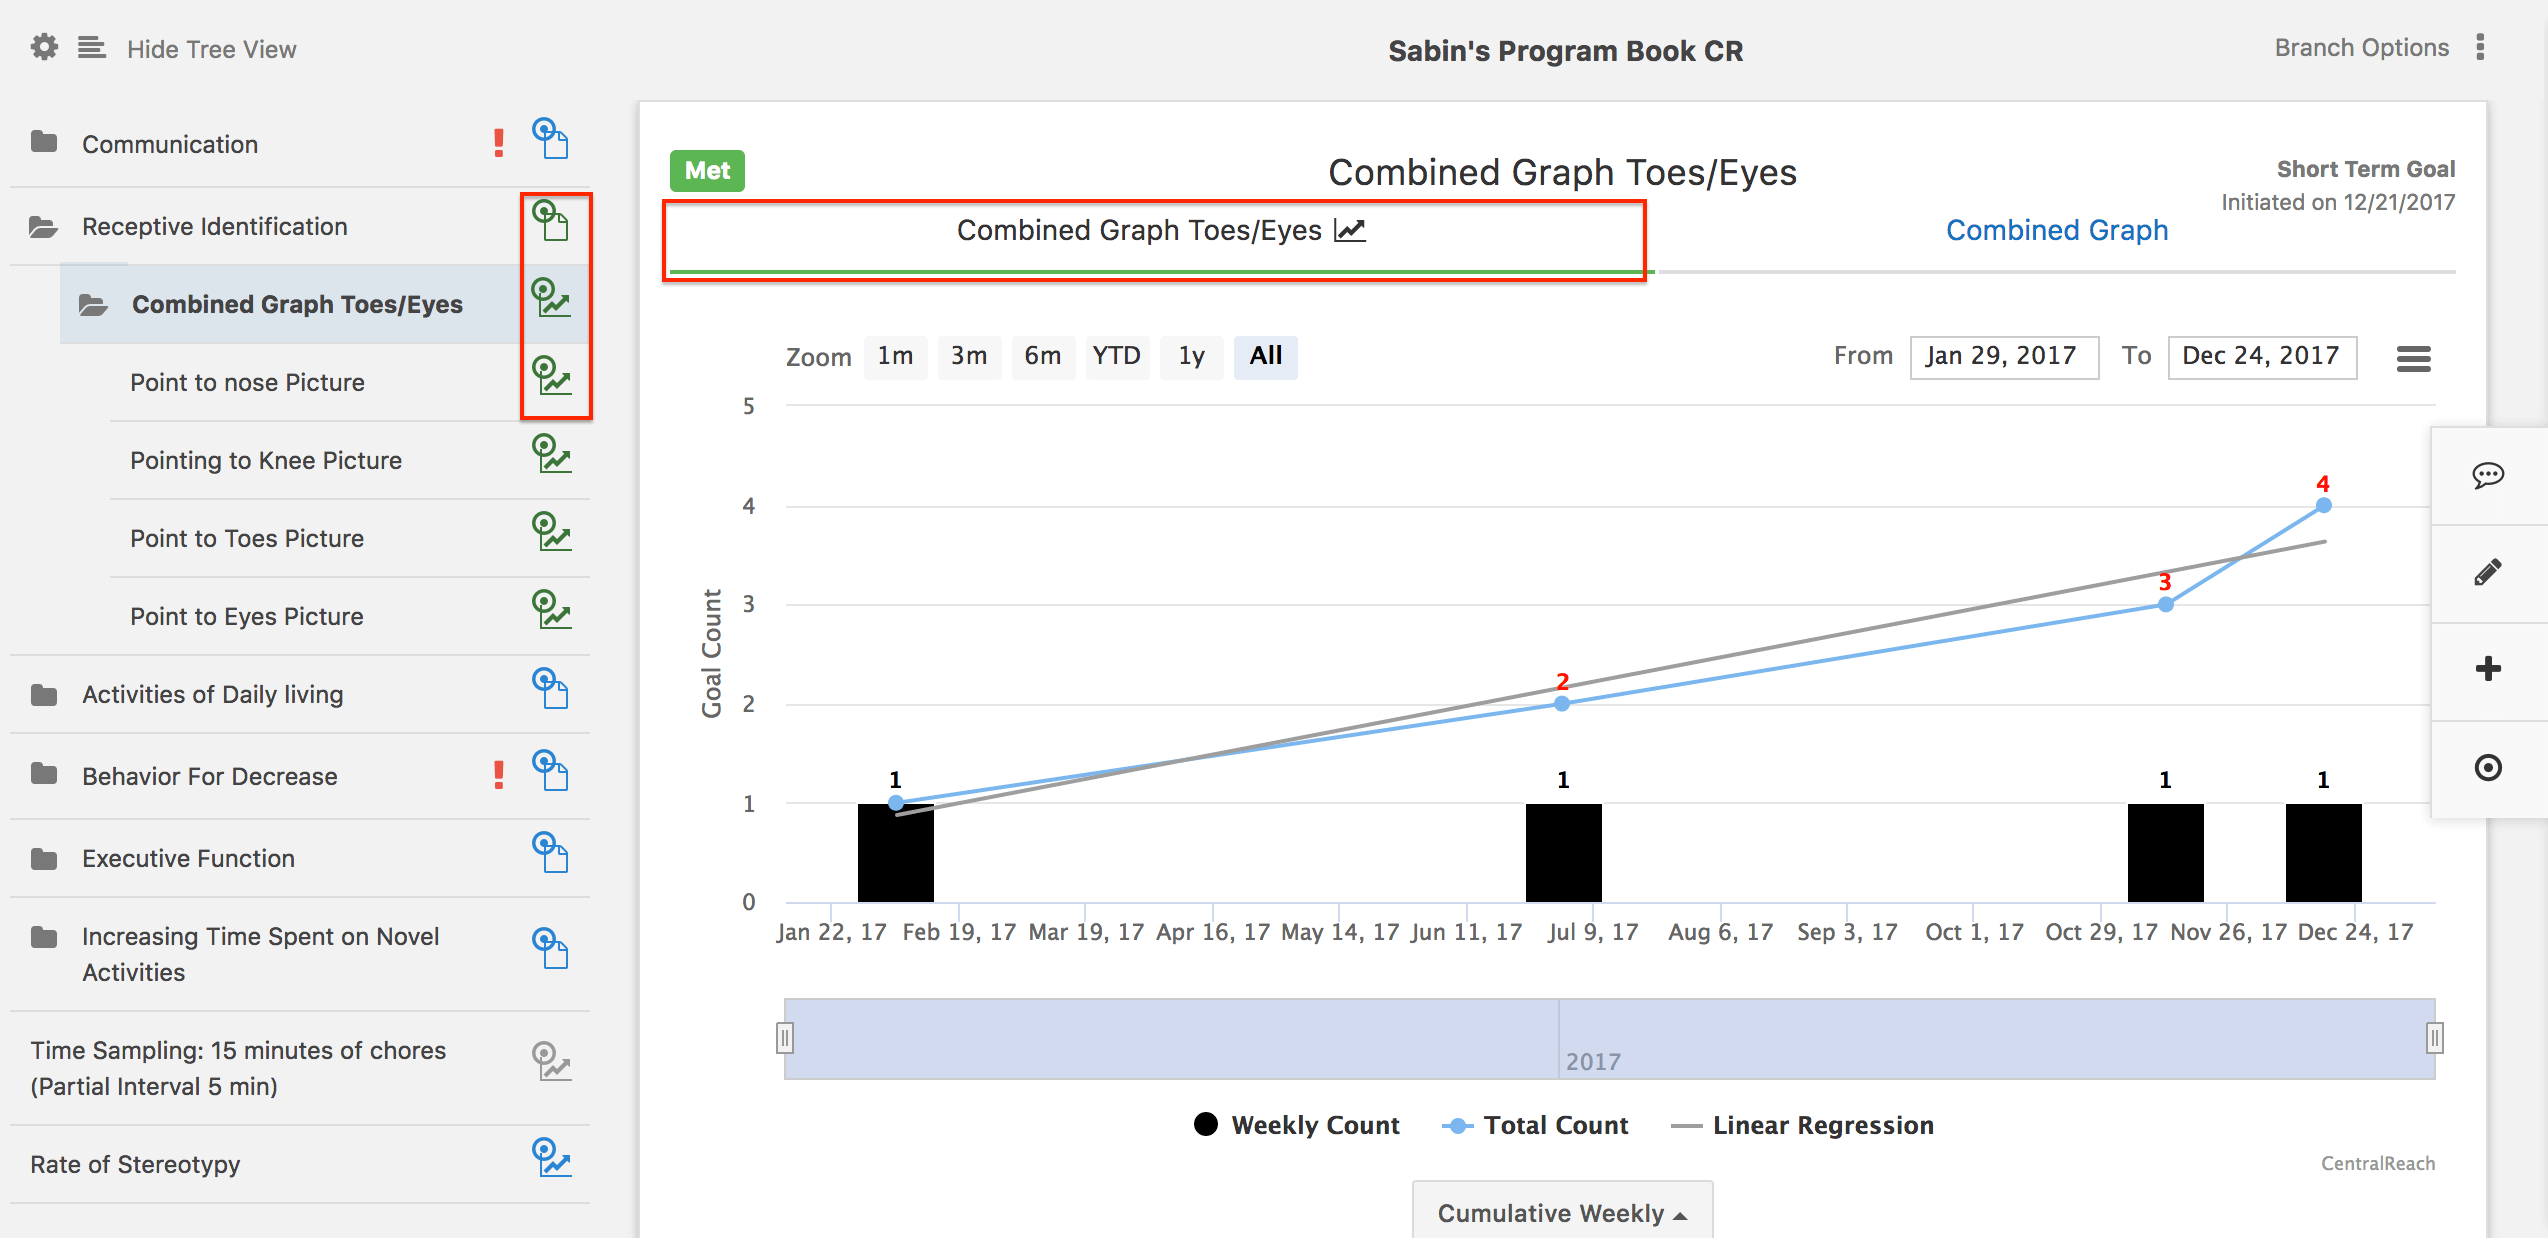Click the graph icon beside Point to nose Picture
Image resolution: width=2548 pixels, height=1238 pixels.
coord(553,378)
